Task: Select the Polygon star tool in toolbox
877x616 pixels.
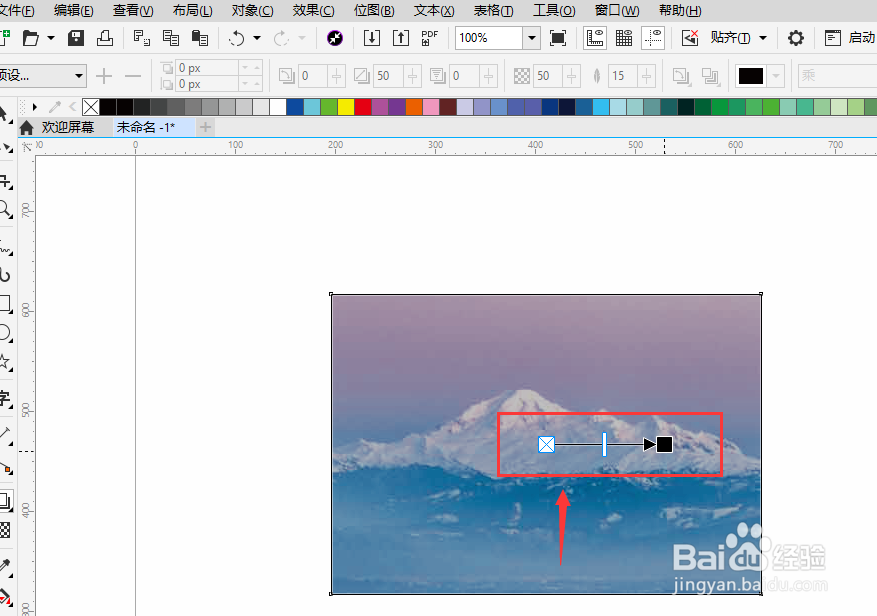Action: click(6, 362)
